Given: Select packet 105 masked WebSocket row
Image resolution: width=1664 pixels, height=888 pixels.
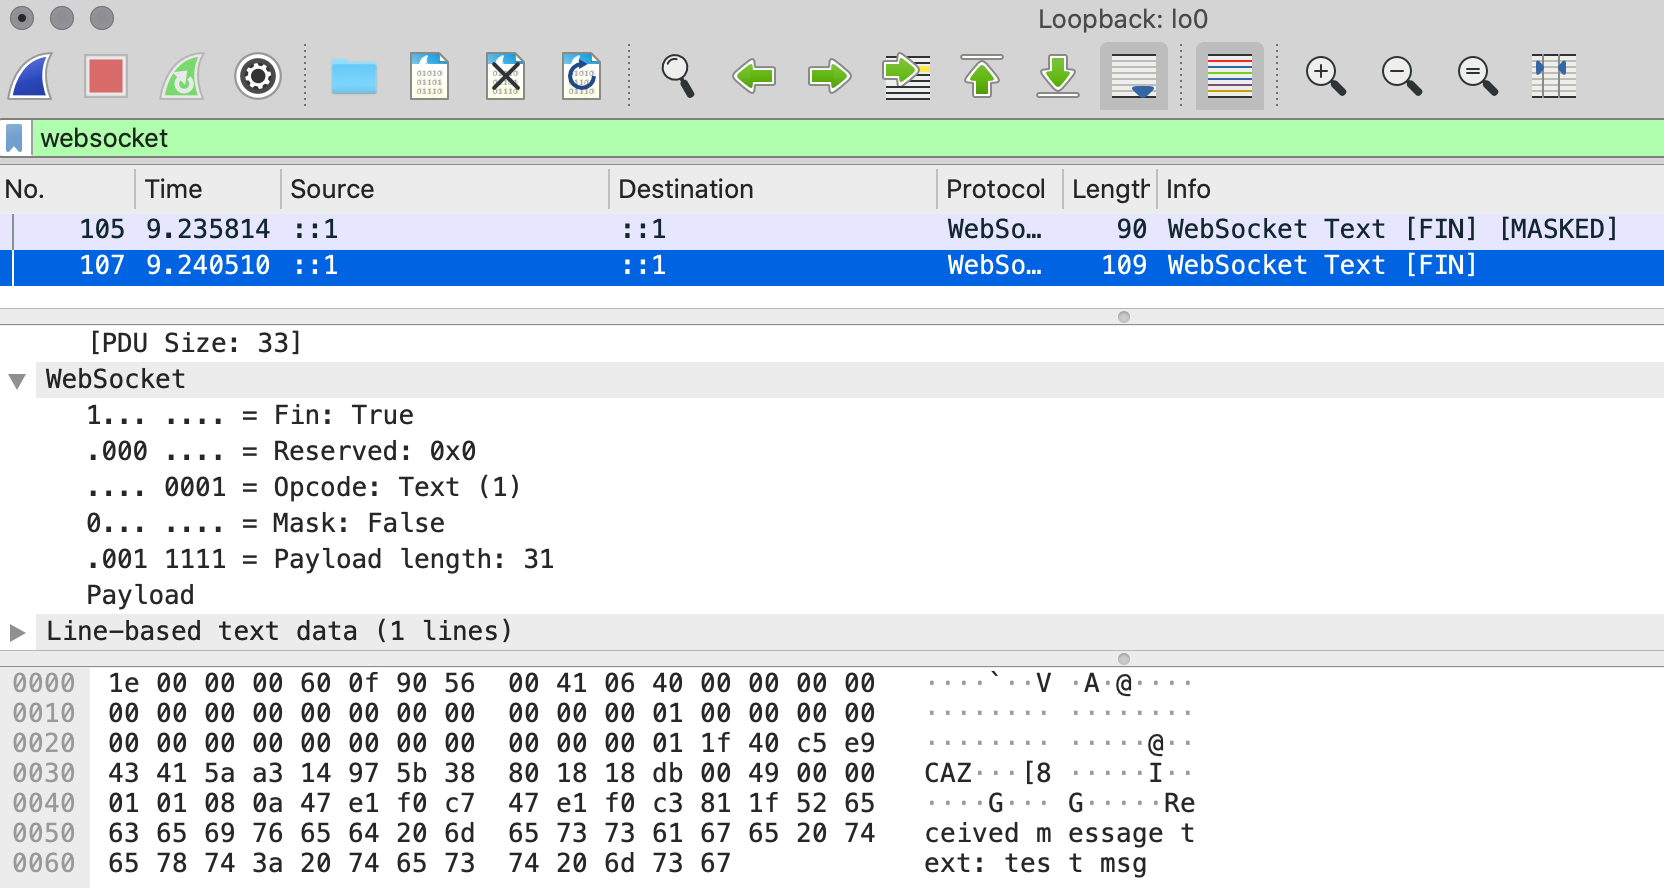Looking at the screenshot, I should pyautogui.click(x=832, y=230).
